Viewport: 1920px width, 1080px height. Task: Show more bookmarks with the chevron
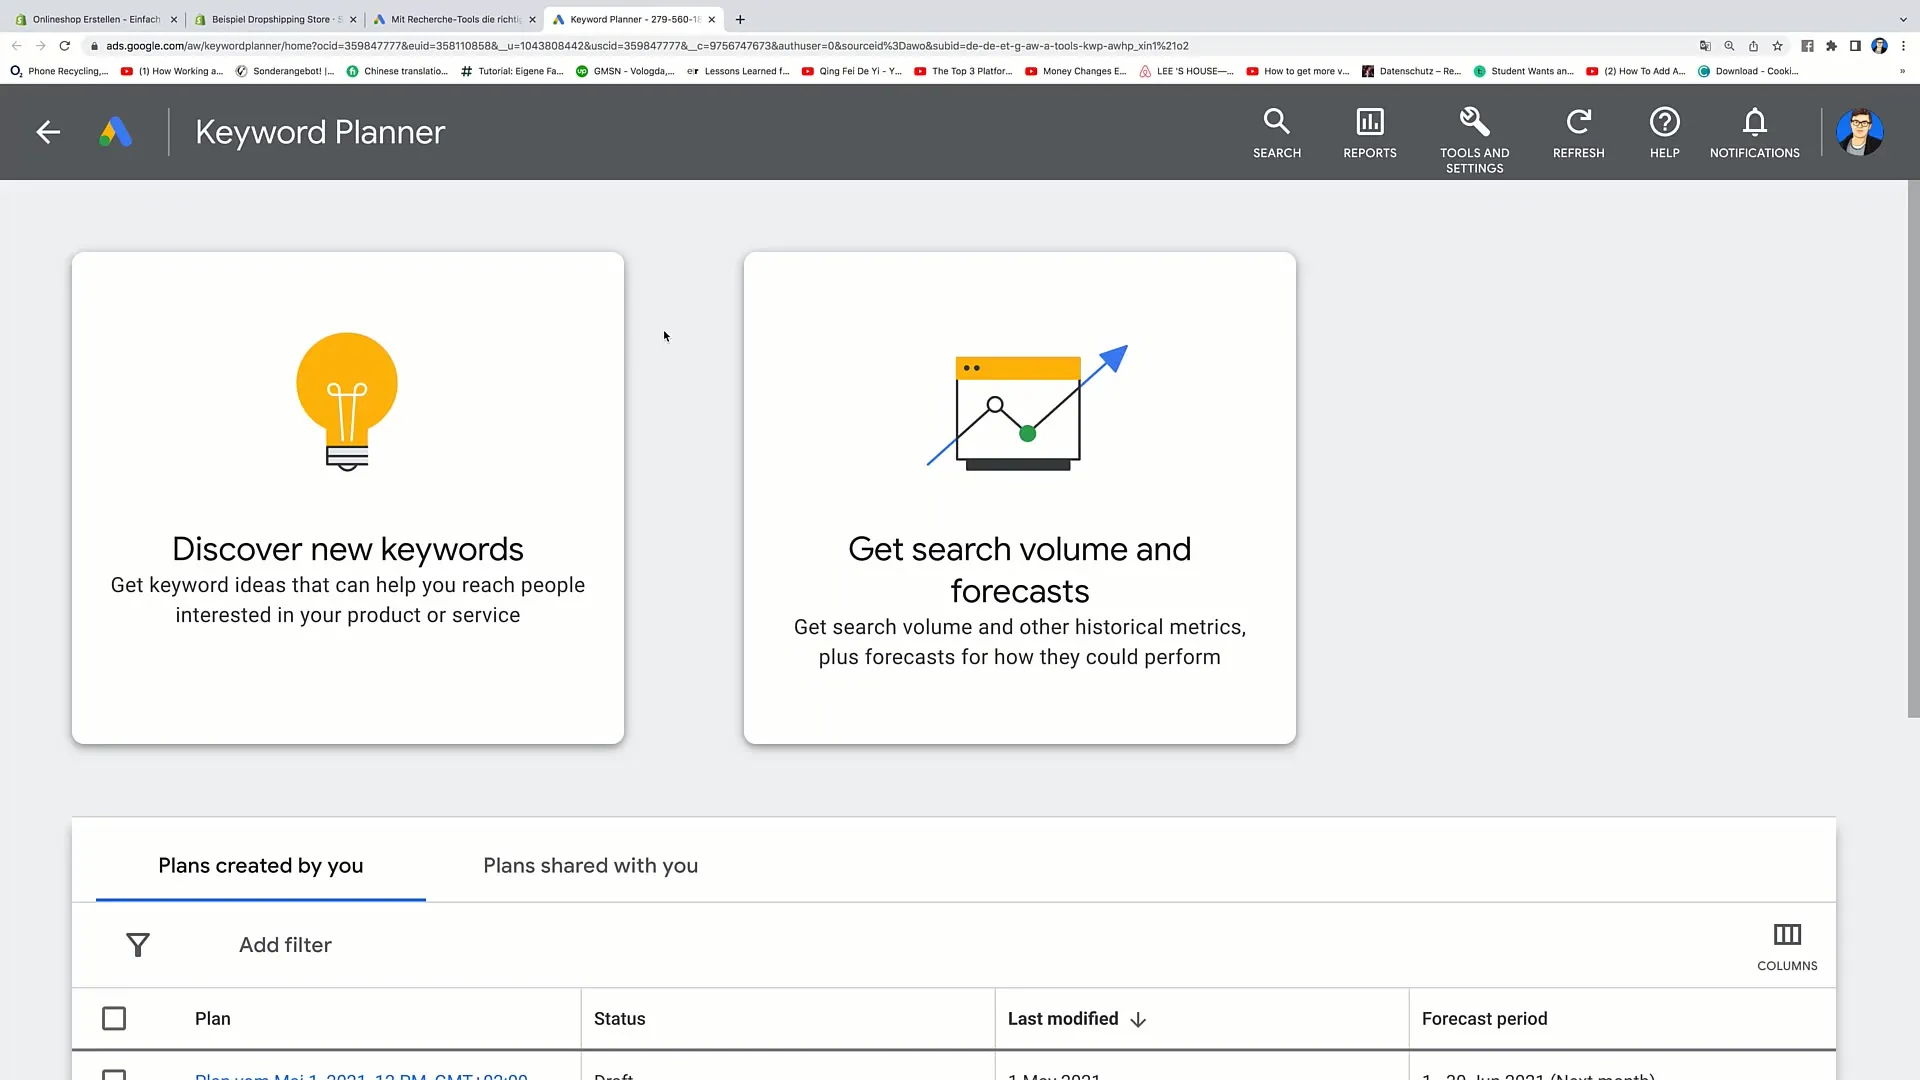pyautogui.click(x=1902, y=71)
